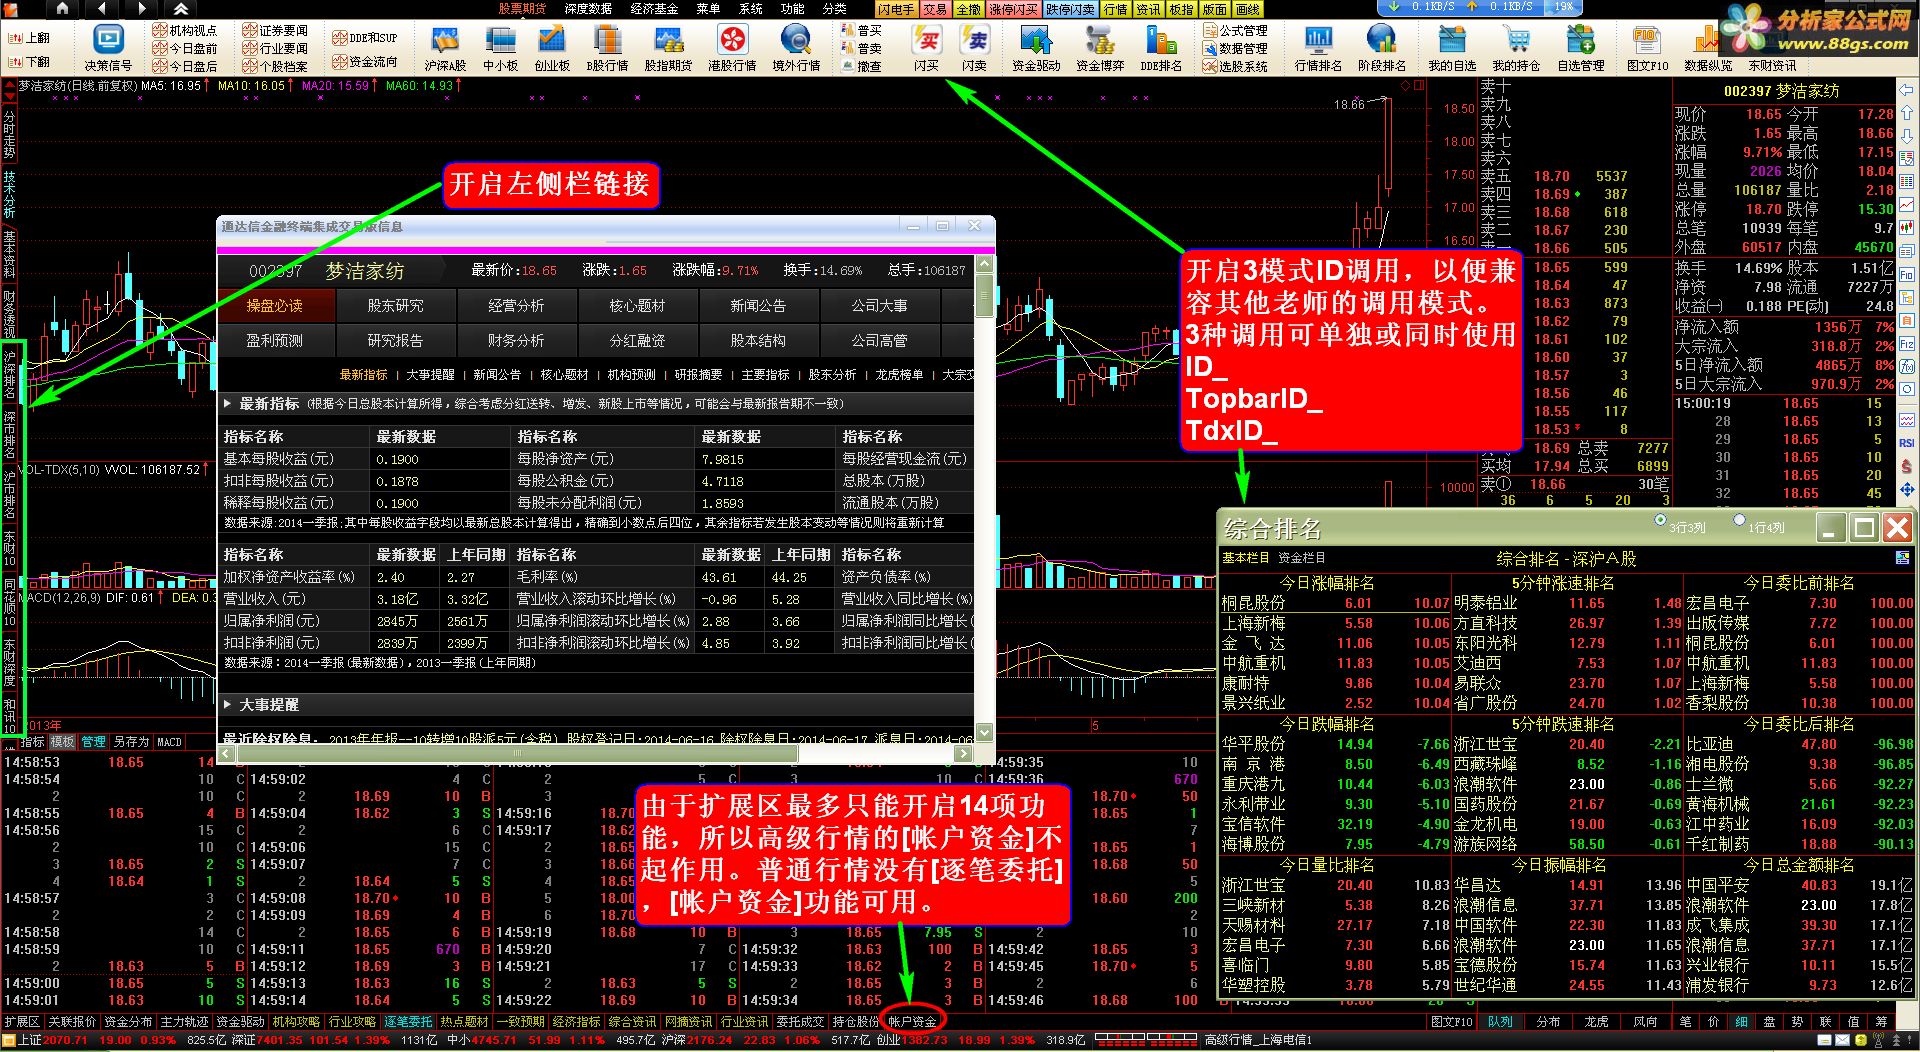The image size is (1920, 1052).
Task: Click the 沪深排名 left sidebar link
Action: (x=10, y=375)
